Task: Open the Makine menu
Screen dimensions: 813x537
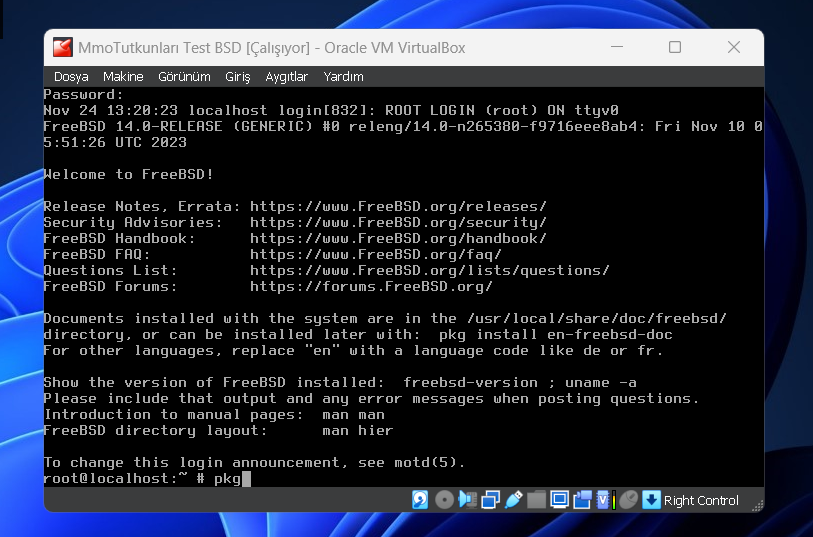Action: [123, 77]
